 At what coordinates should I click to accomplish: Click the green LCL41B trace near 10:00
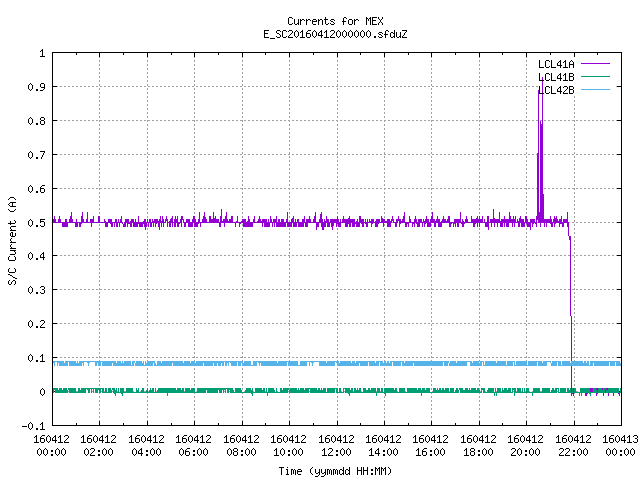coord(290,391)
